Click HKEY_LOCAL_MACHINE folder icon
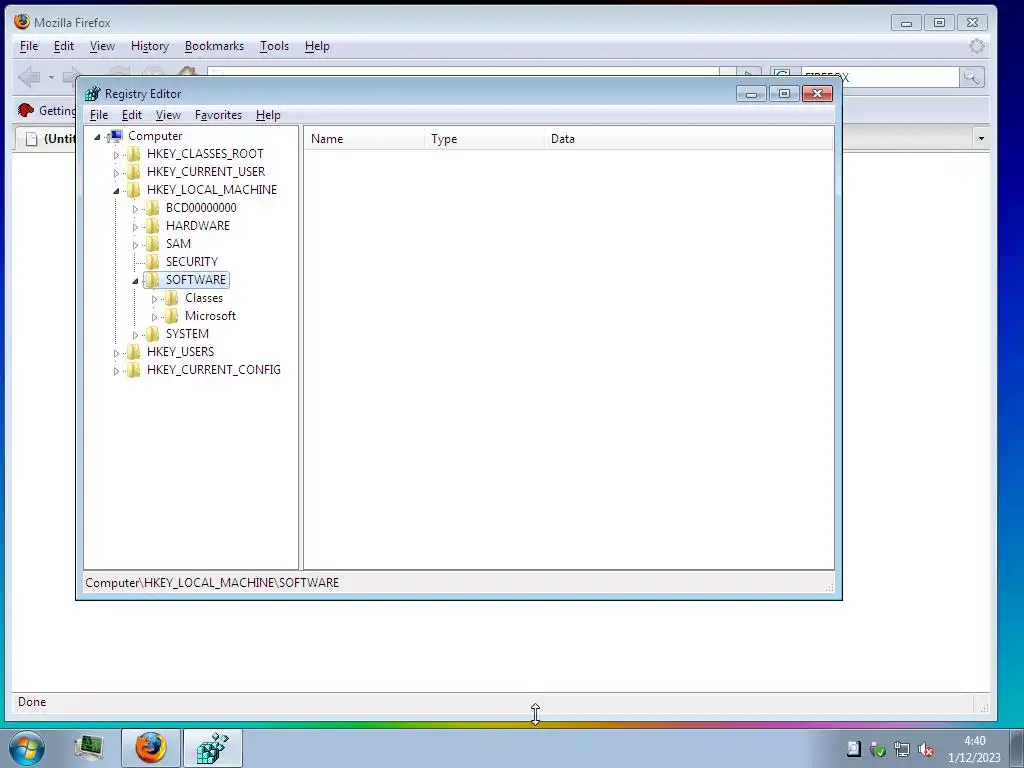The image size is (1024, 768). [x=133, y=189]
